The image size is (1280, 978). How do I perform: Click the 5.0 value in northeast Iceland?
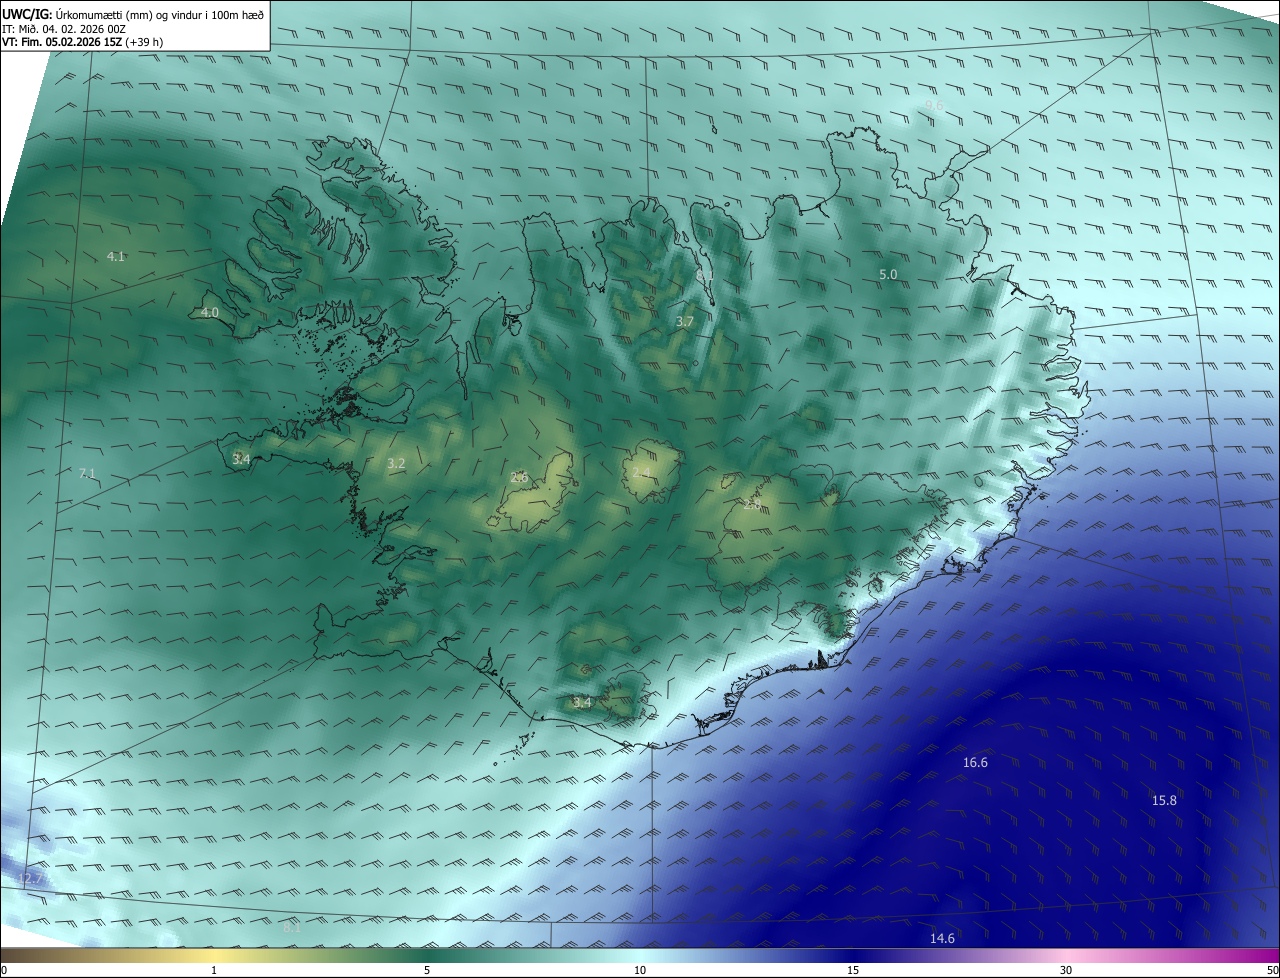[x=888, y=274]
